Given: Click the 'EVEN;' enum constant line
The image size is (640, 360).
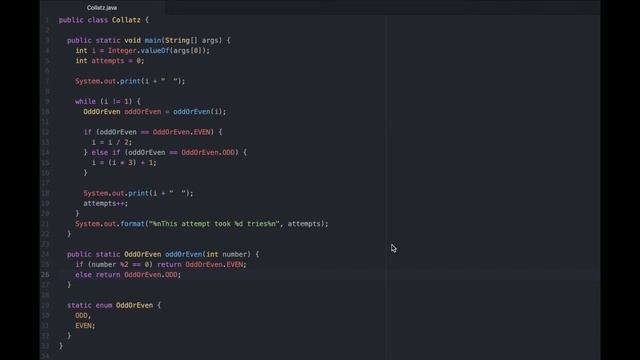Looking at the screenshot, I should point(85,326).
